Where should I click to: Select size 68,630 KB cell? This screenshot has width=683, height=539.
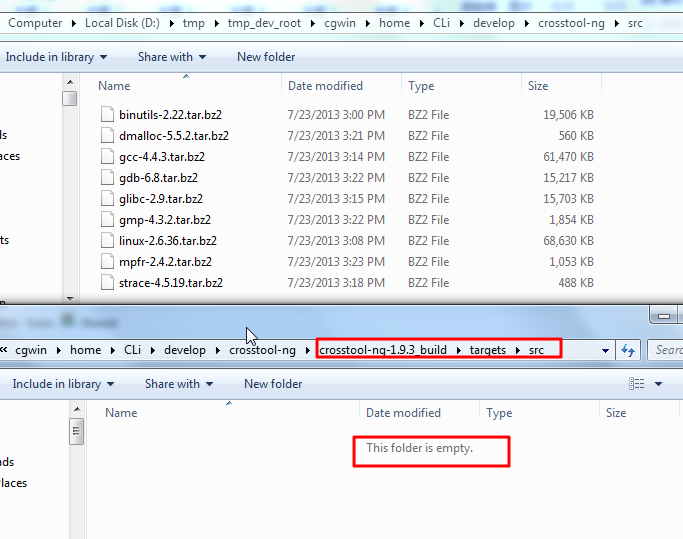click(x=568, y=241)
